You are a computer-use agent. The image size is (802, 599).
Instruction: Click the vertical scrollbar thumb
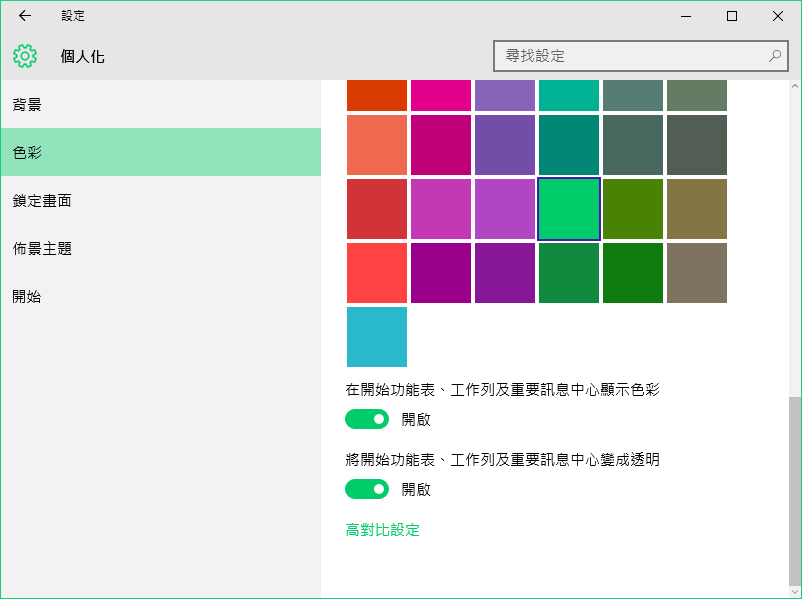(x=795, y=491)
